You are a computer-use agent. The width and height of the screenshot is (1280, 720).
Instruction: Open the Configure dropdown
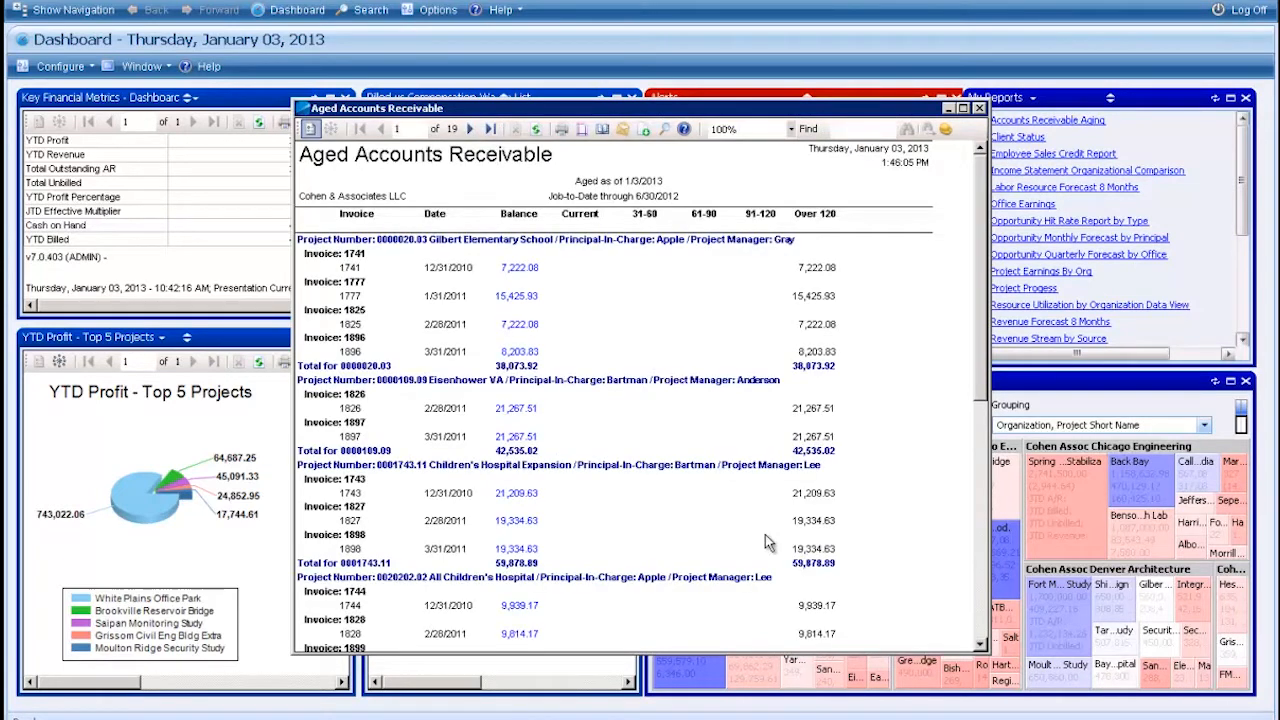click(x=56, y=66)
